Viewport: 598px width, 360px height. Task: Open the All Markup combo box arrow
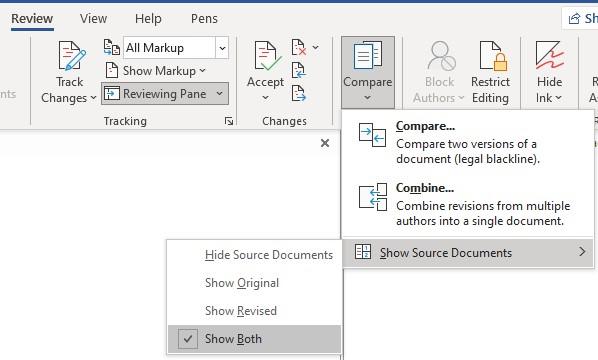[x=222, y=48]
